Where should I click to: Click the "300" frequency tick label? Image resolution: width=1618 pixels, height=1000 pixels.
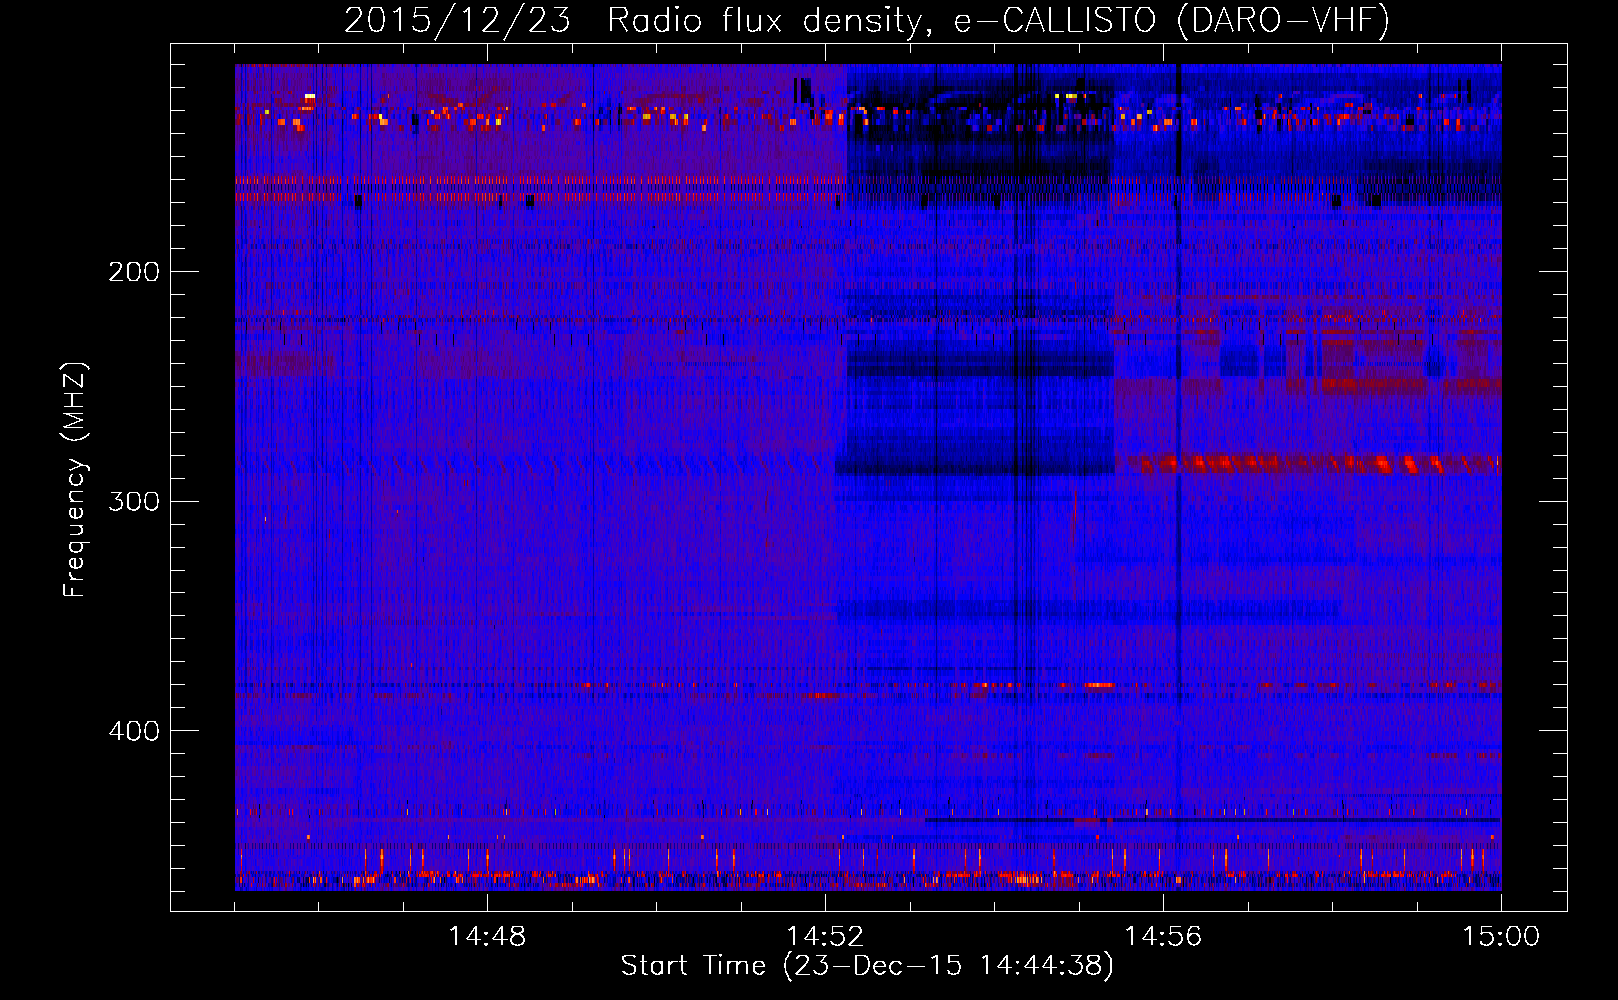(134, 501)
